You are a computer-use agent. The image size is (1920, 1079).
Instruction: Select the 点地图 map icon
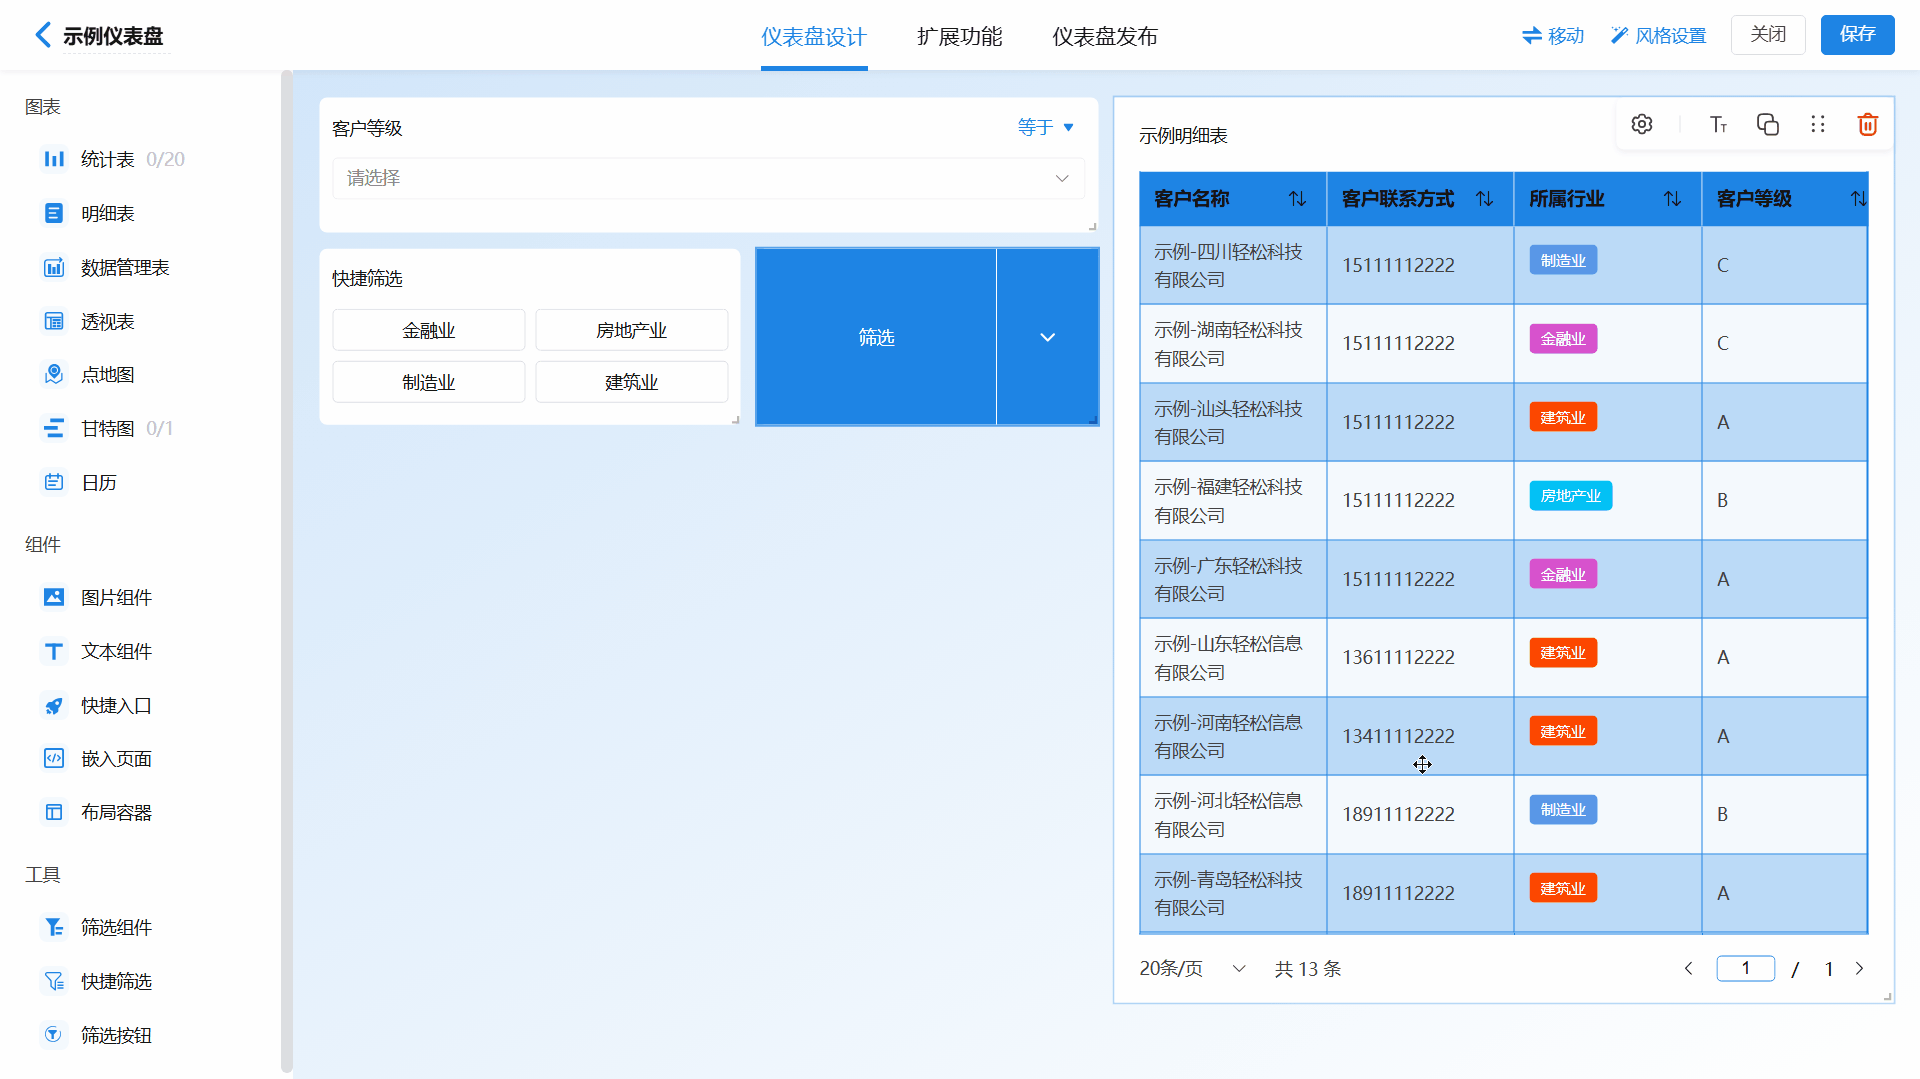(x=54, y=374)
